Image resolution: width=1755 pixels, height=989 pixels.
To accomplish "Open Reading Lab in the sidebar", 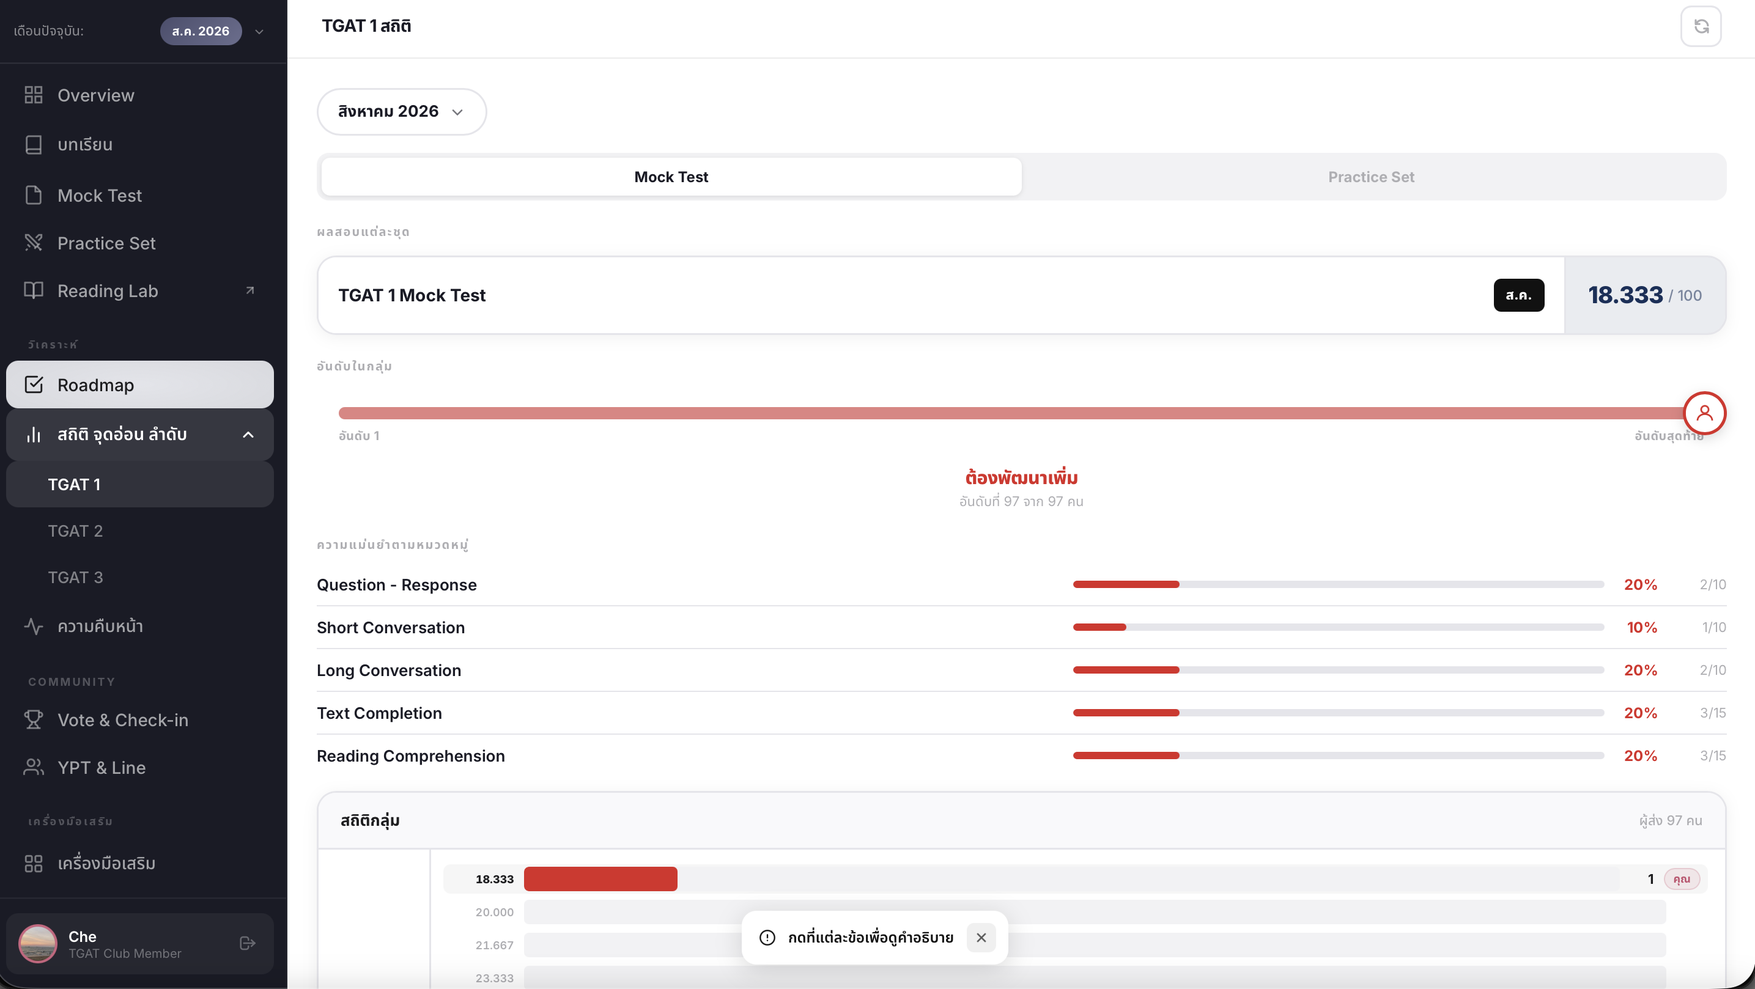I will 140,291.
